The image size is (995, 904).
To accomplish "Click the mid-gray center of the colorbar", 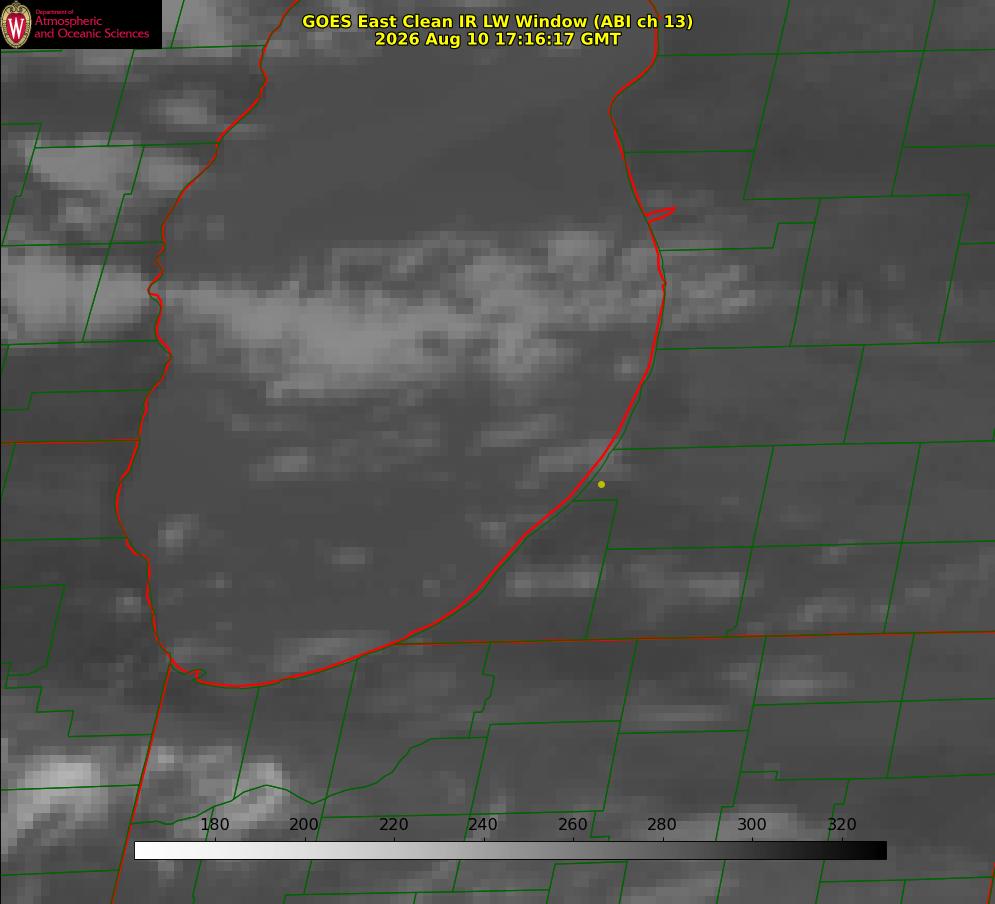I will pos(510,851).
